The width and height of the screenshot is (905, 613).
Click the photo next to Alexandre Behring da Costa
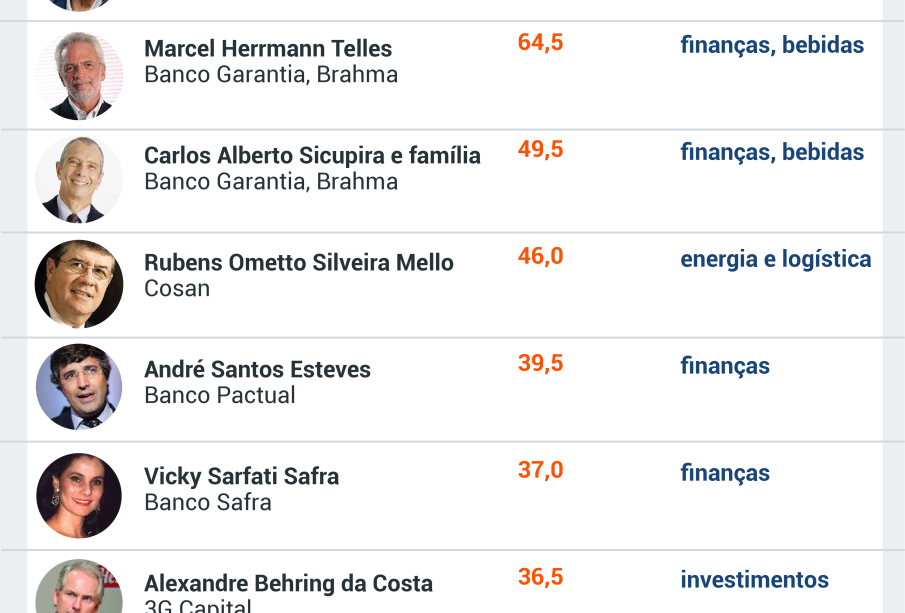click(x=79, y=590)
